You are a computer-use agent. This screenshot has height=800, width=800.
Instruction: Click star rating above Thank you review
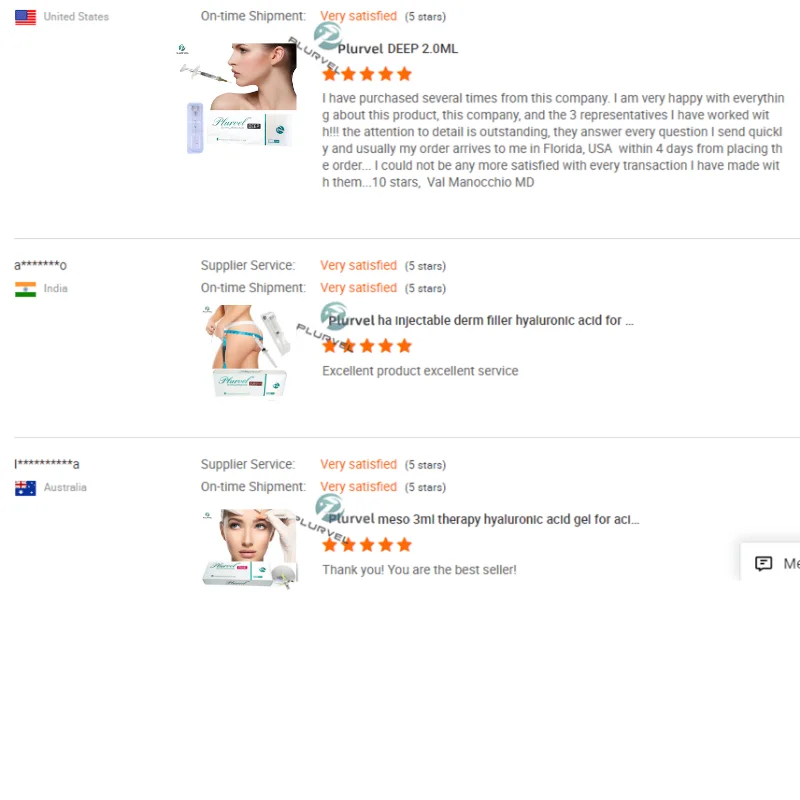pyautogui.click(x=367, y=545)
